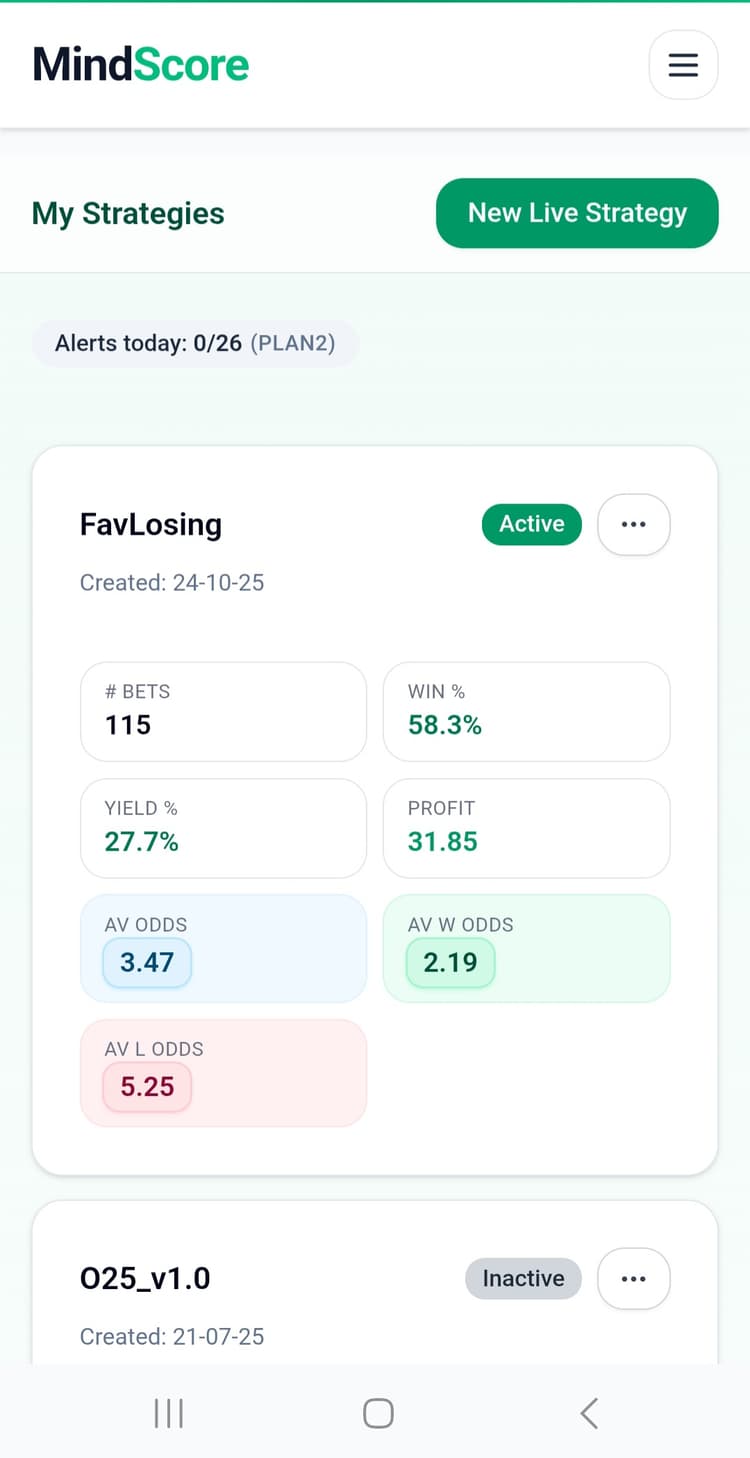Select the AV ODDS 3.47 value chip

(x=147, y=963)
